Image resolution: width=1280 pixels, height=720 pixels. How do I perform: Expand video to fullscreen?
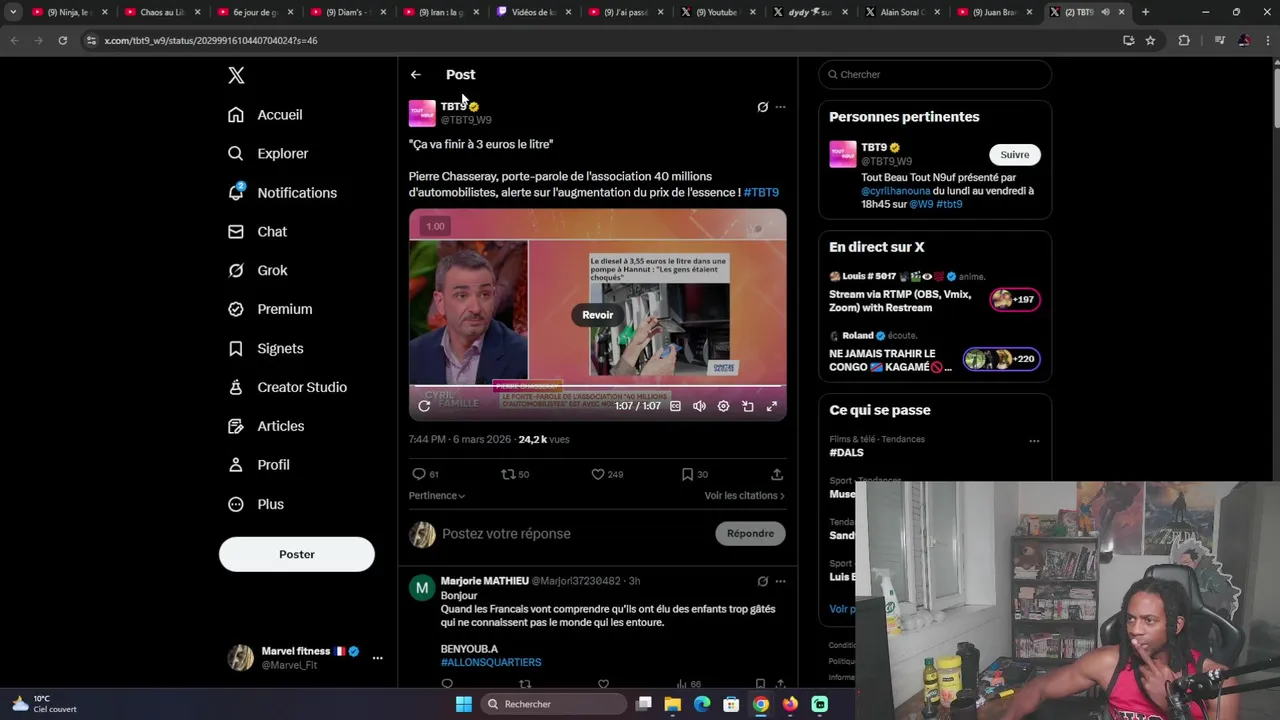(x=771, y=406)
